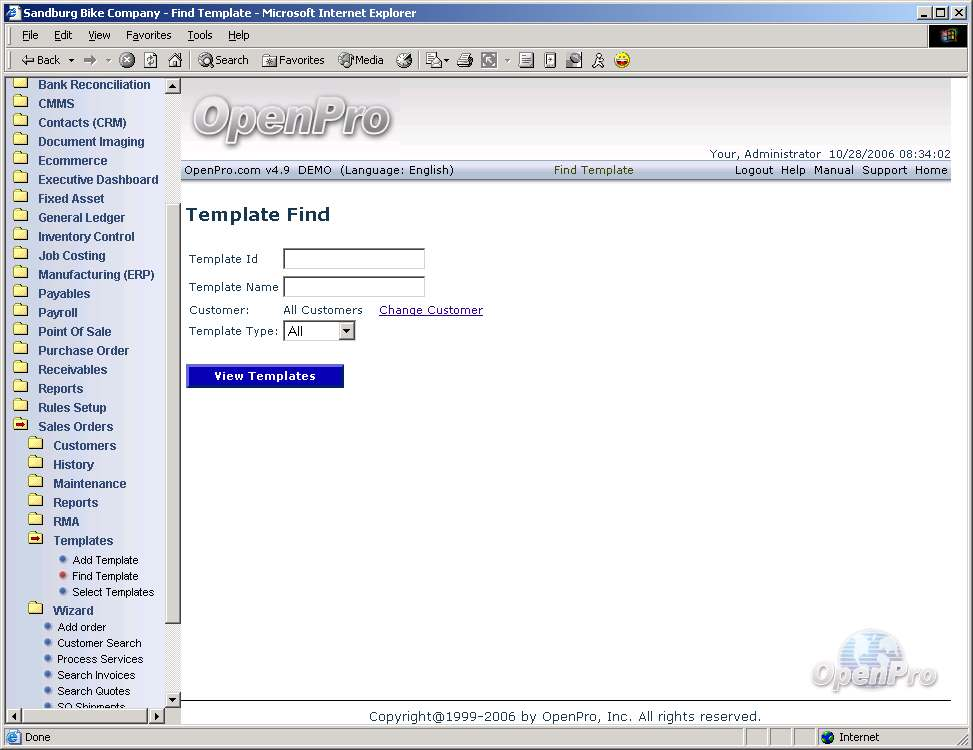Click the Change Customer link
The image size is (973, 750).
430,310
